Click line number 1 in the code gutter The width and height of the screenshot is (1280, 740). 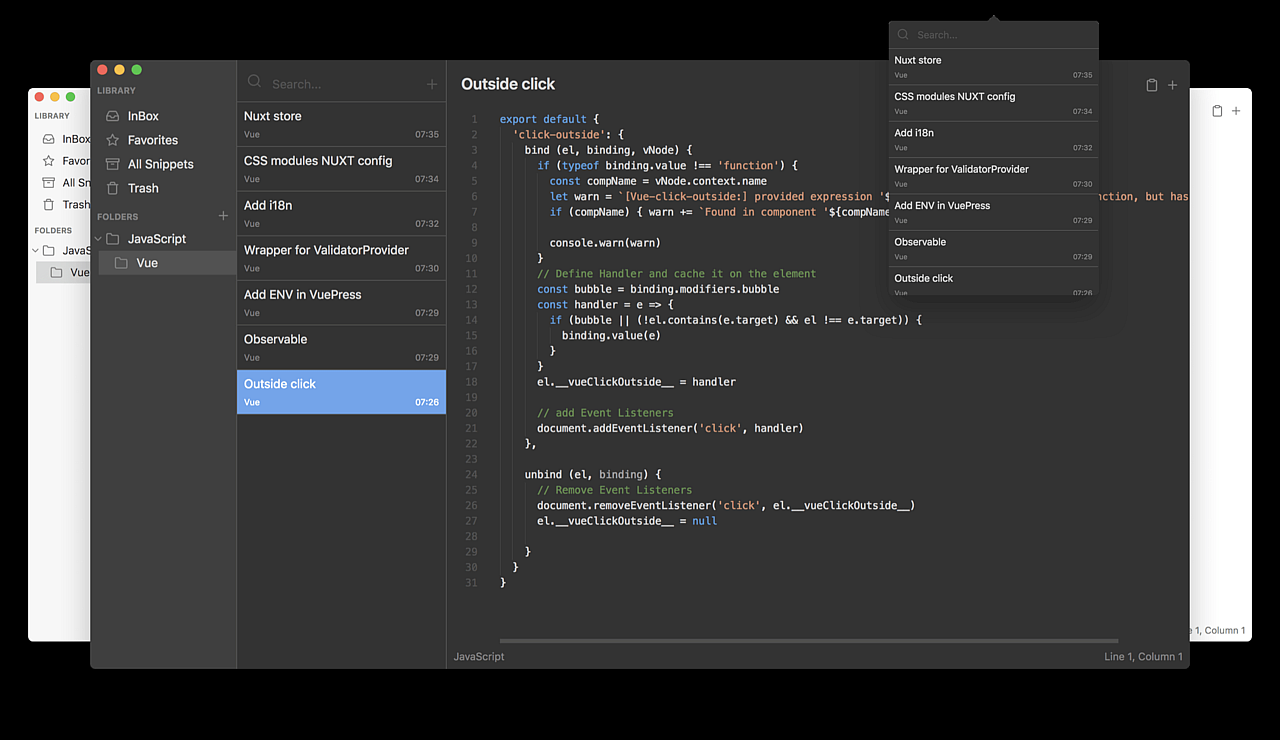click(x=474, y=119)
